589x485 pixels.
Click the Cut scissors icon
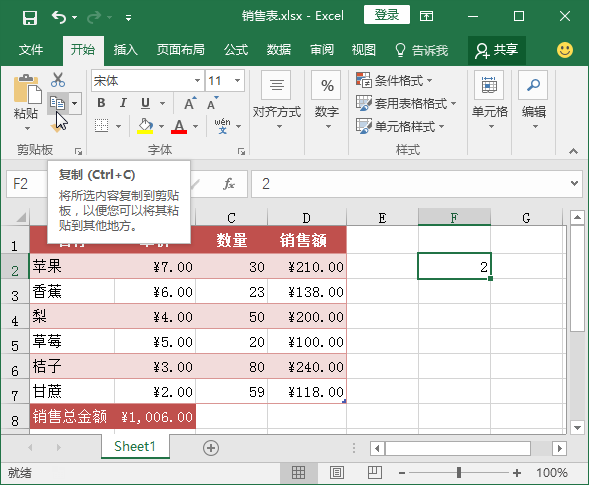point(58,80)
